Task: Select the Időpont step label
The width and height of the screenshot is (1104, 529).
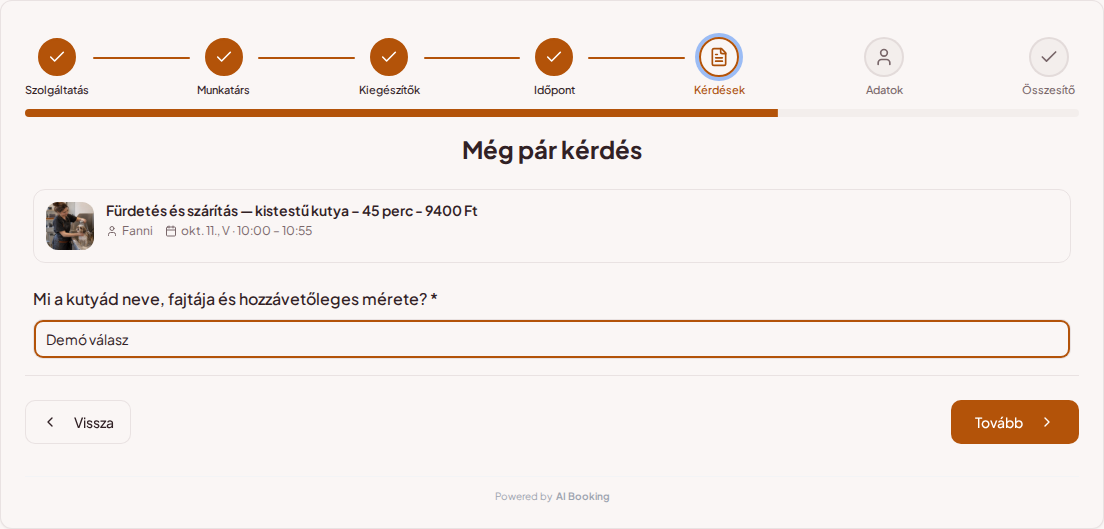Action: tap(554, 90)
